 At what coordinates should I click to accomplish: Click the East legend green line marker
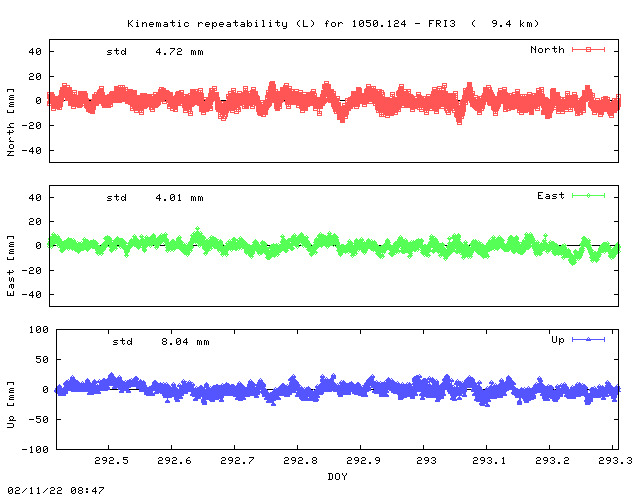(x=588, y=196)
